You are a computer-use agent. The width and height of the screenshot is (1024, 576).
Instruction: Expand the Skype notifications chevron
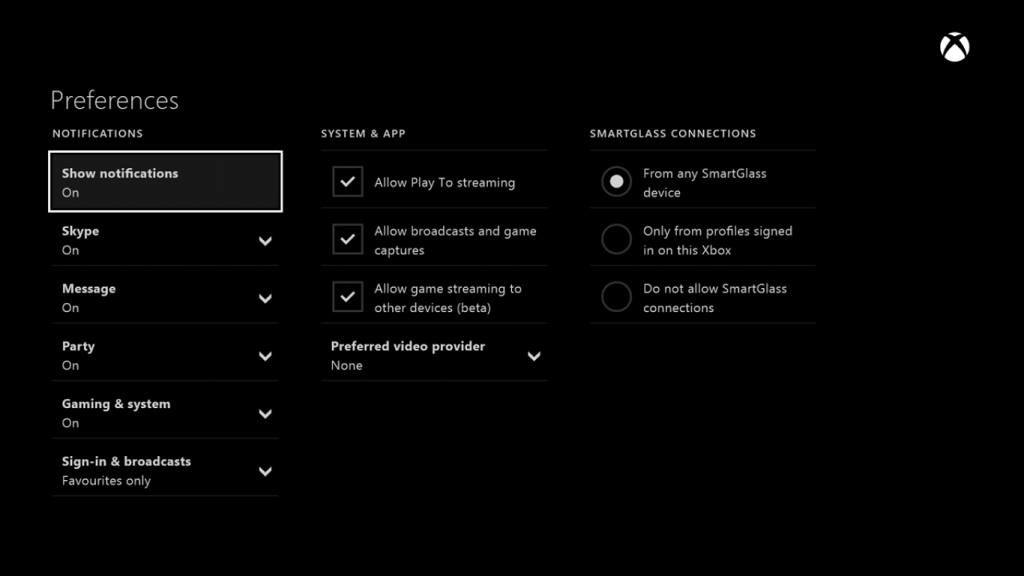click(265, 241)
